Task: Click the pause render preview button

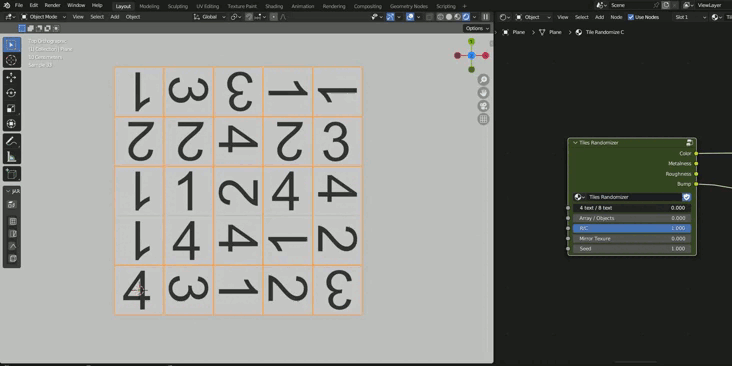Action: 486,17
